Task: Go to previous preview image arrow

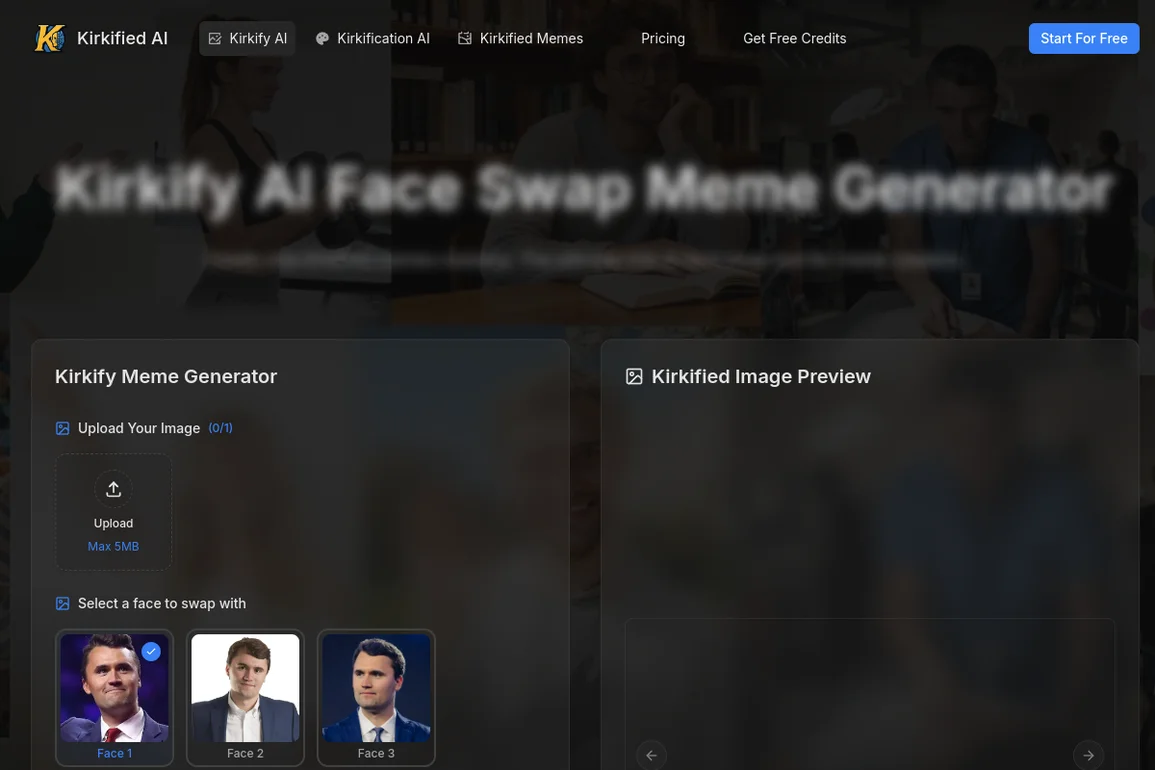Action: (x=651, y=755)
